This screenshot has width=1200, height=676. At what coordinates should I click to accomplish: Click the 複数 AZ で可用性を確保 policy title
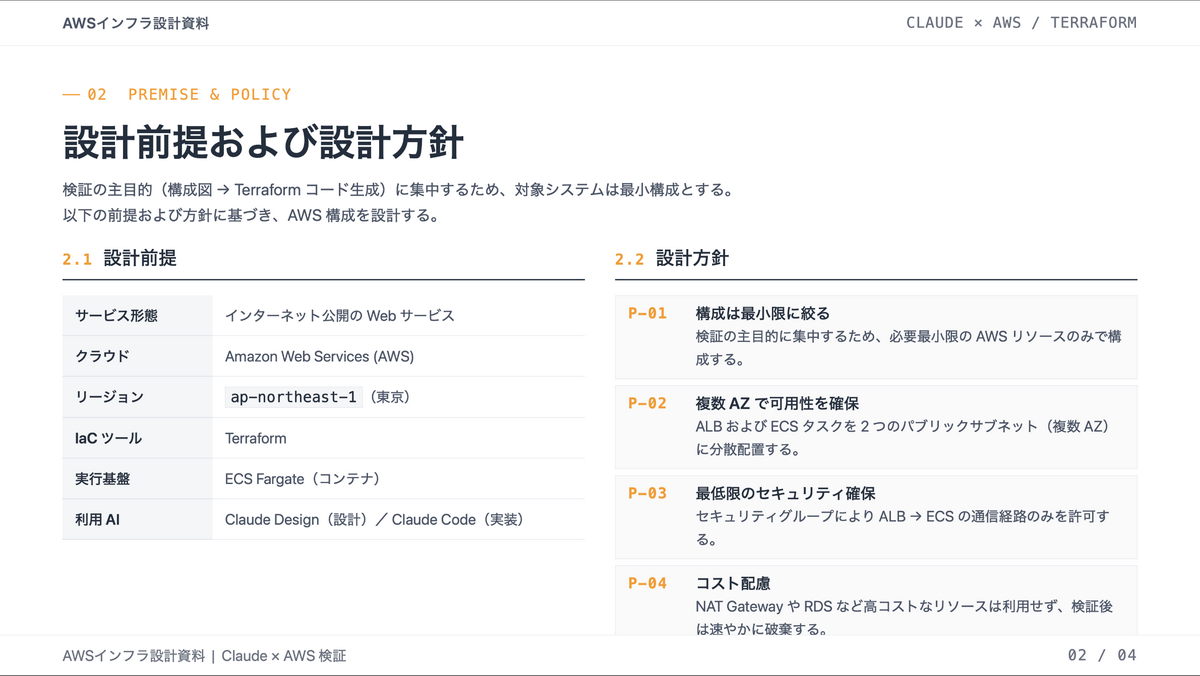(777, 403)
